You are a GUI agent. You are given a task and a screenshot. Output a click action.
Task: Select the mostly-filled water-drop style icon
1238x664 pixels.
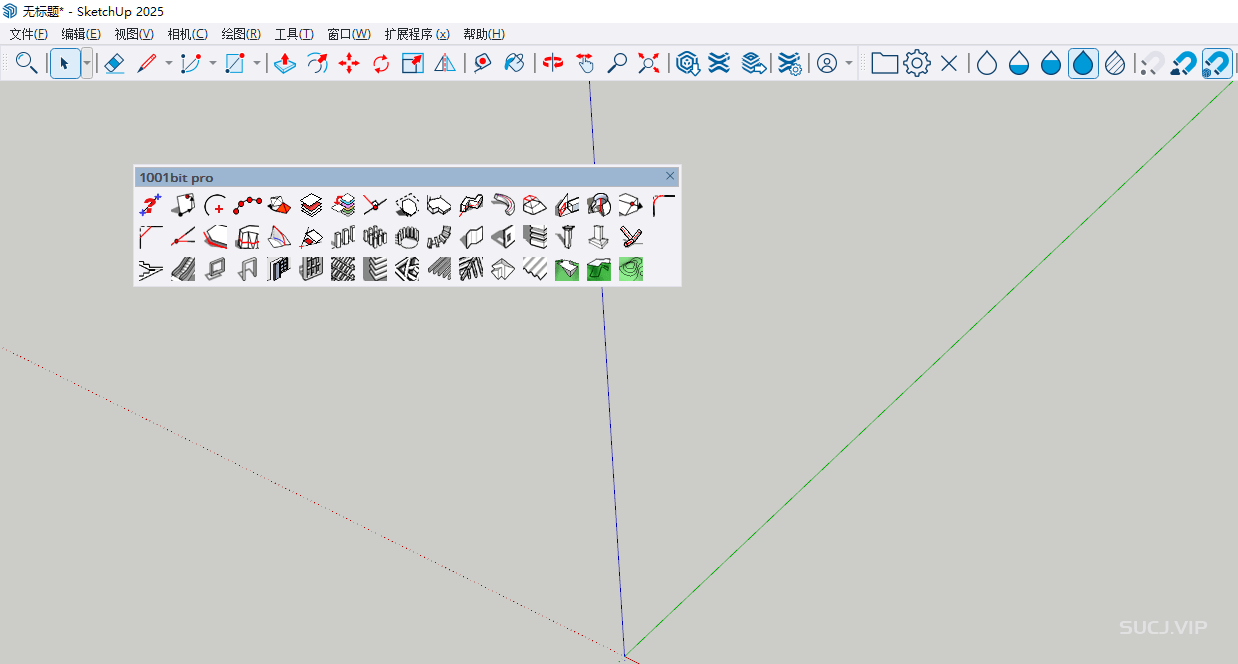1051,63
